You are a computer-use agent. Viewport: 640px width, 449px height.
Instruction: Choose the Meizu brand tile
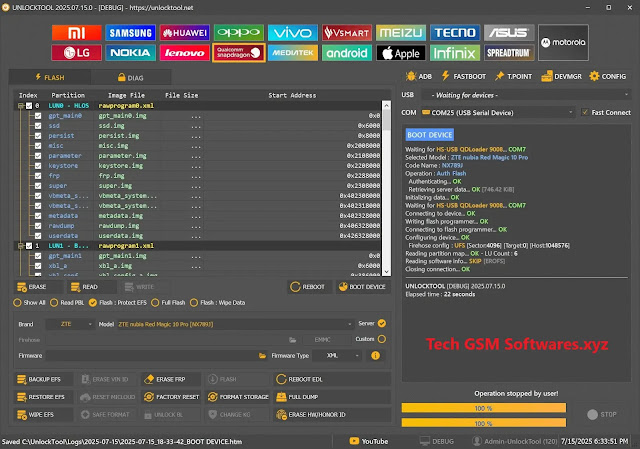(x=401, y=33)
